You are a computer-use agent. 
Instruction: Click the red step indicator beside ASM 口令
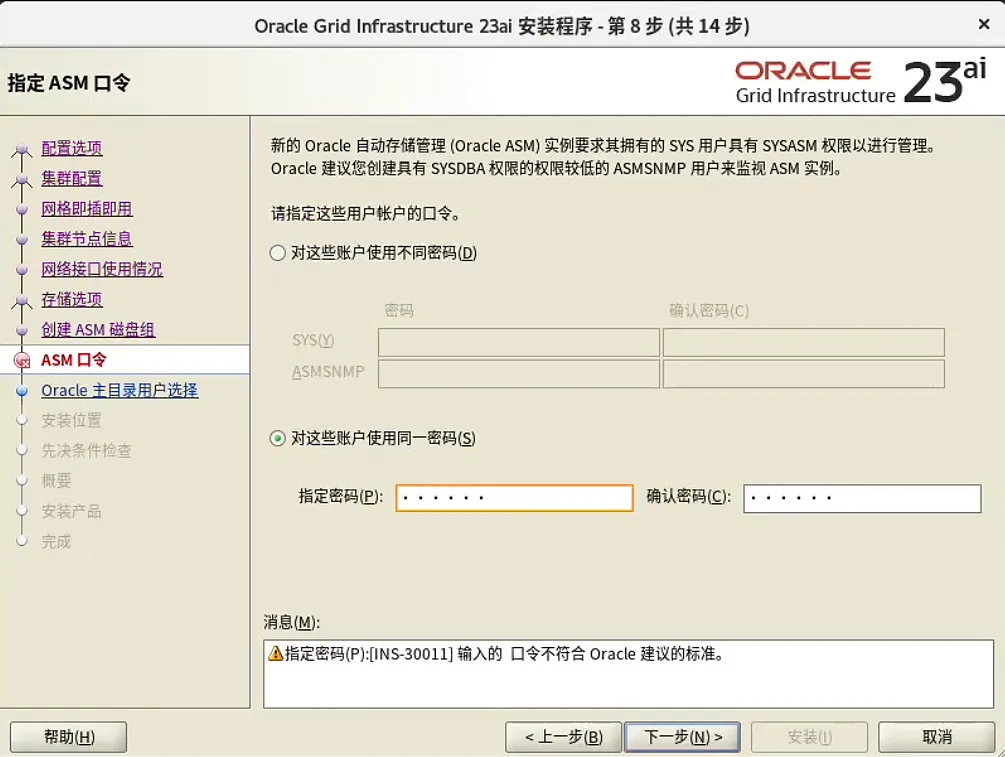point(23,360)
